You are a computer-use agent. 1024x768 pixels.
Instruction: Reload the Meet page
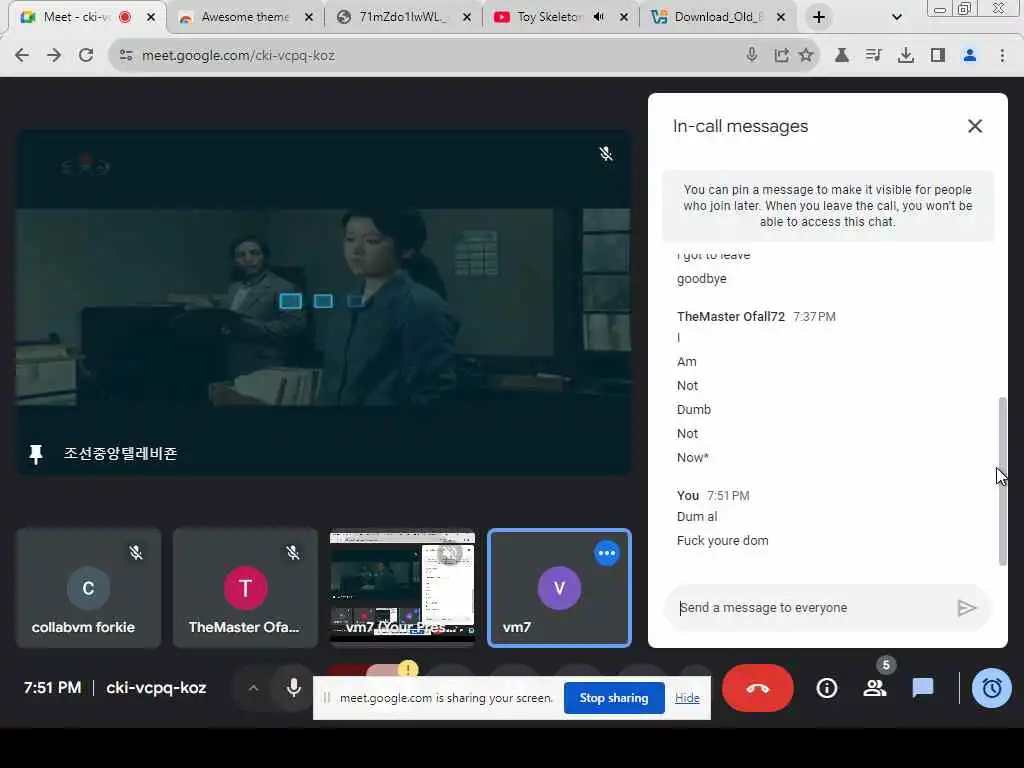coord(86,56)
